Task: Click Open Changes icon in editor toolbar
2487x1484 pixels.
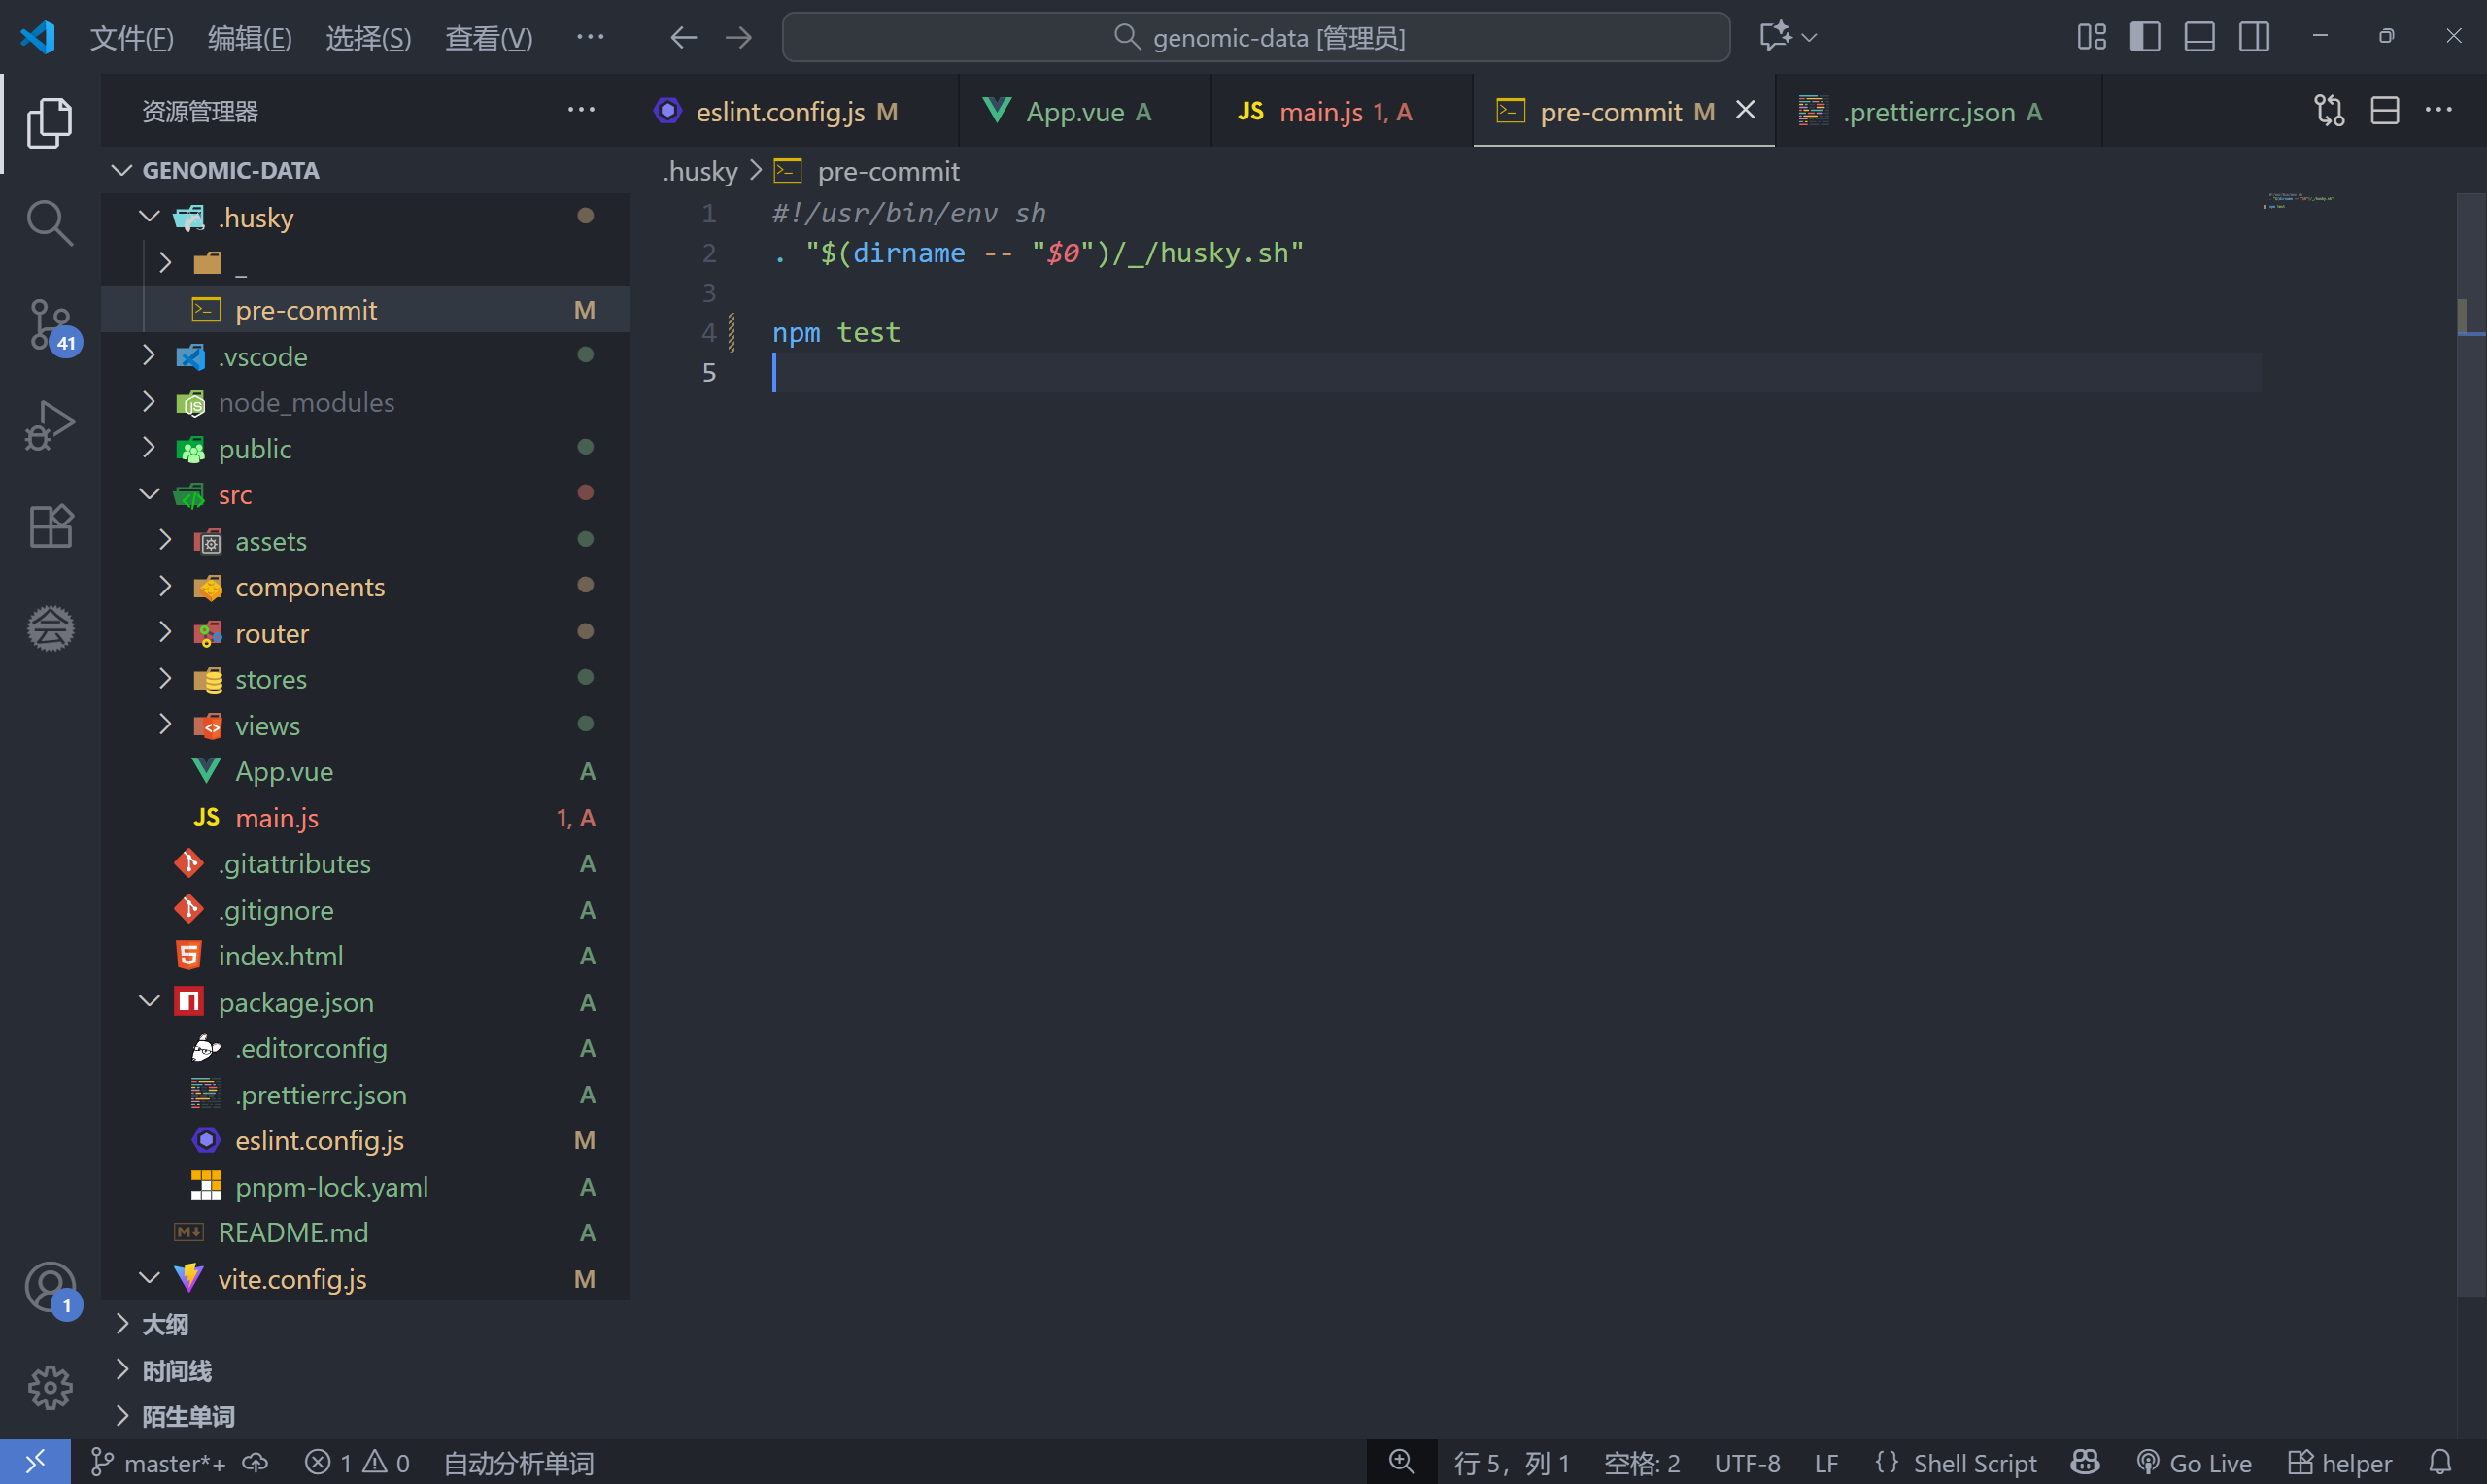Action: point(2329,110)
